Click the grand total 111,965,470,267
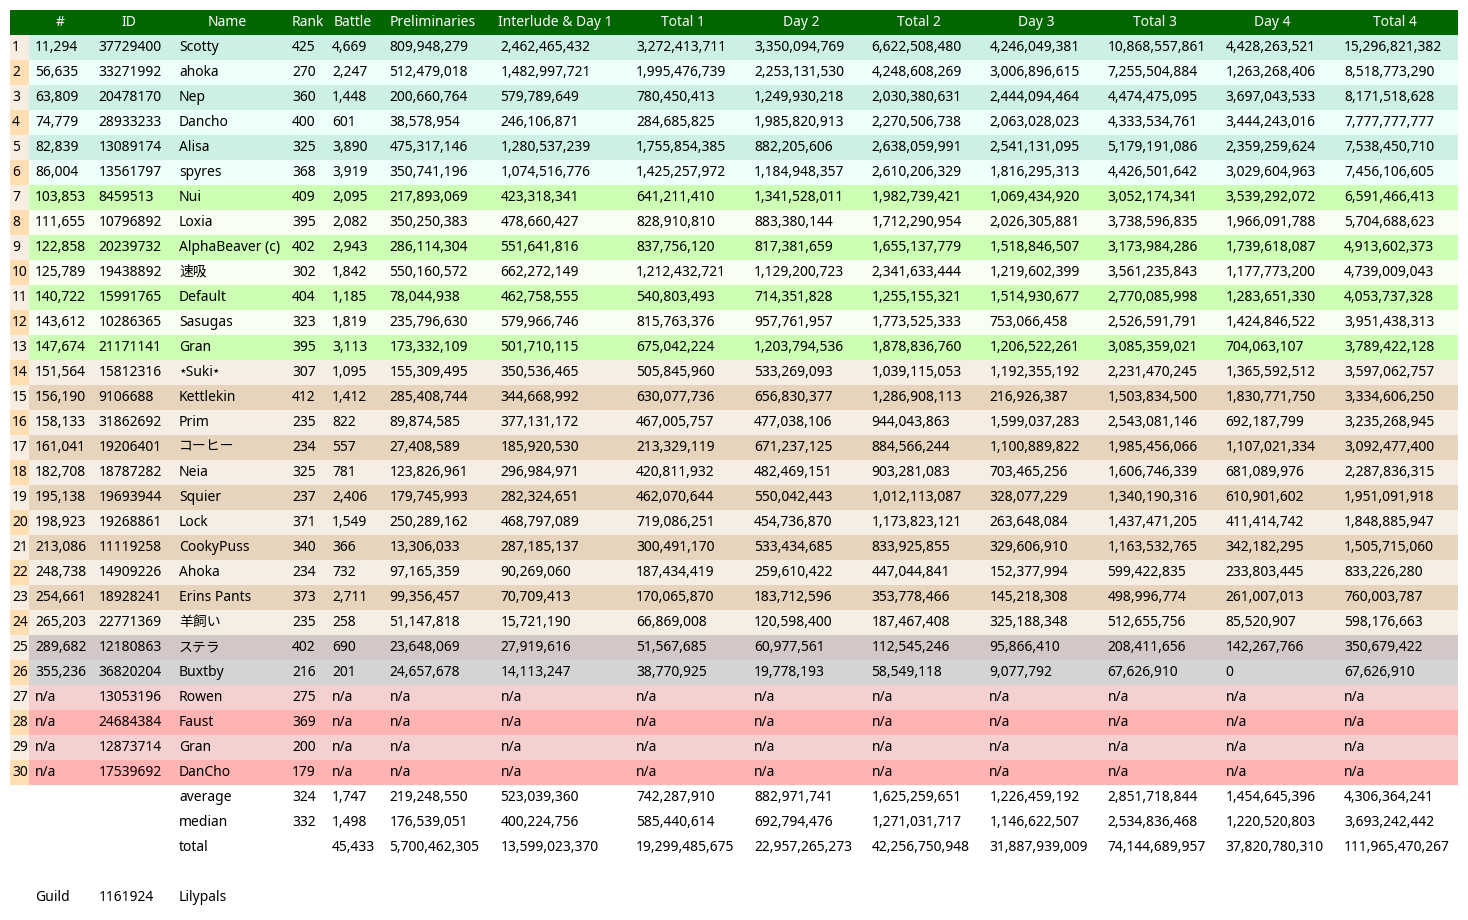Image resolution: width=1468 pixels, height=920 pixels. pyautogui.click(x=1396, y=846)
